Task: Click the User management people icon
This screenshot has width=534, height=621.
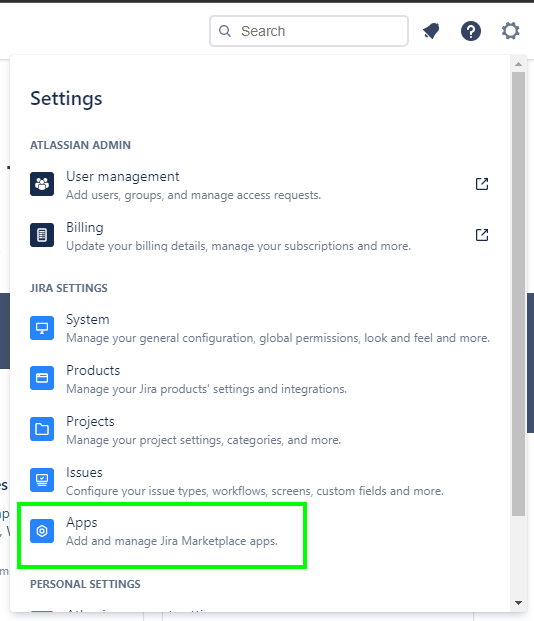Action: click(x=42, y=184)
